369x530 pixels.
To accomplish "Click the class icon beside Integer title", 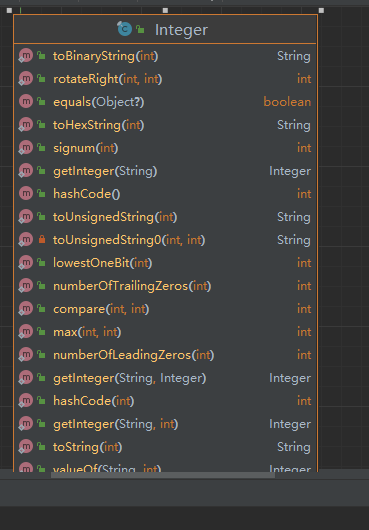I will 124,29.
